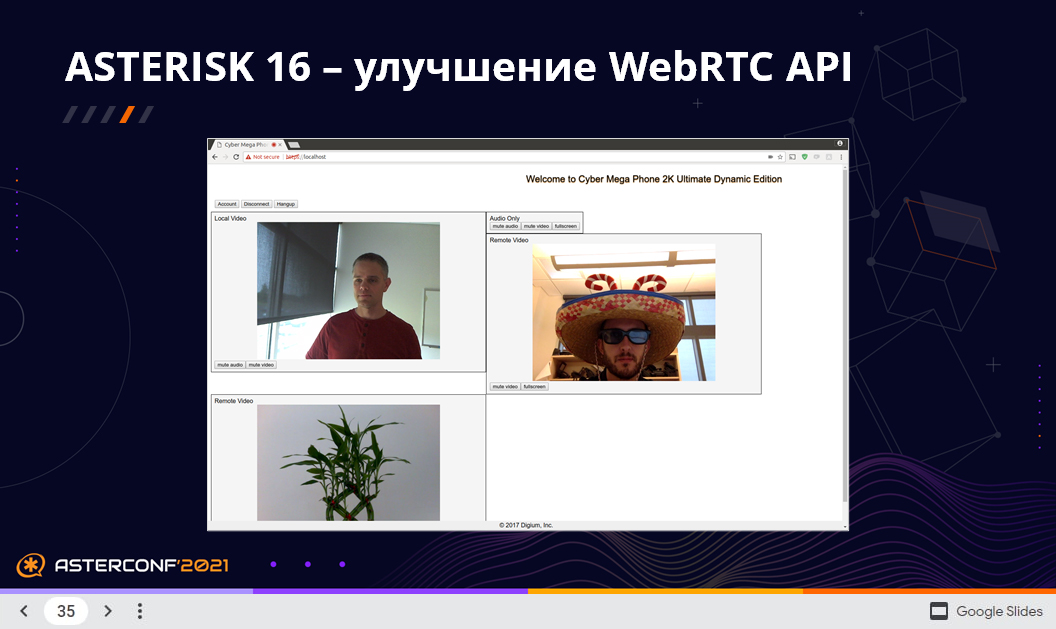Screen dimensions: 1056x629
Task: Click the green shield extension icon
Action: point(803,157)
